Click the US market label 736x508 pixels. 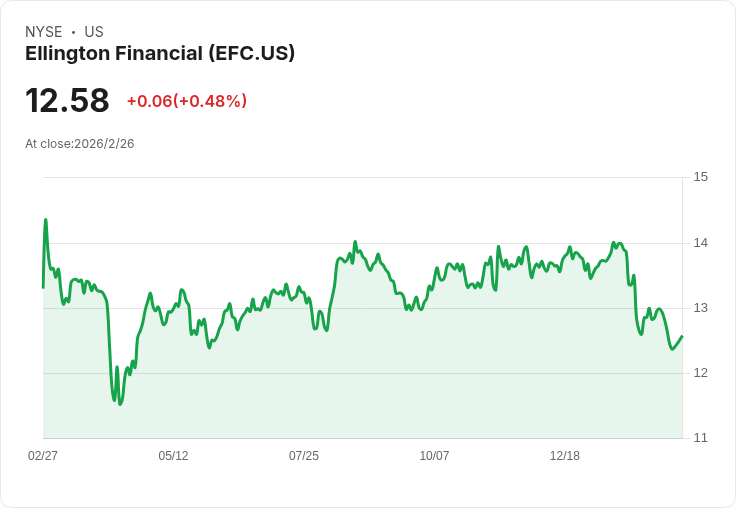click(93, 32)
